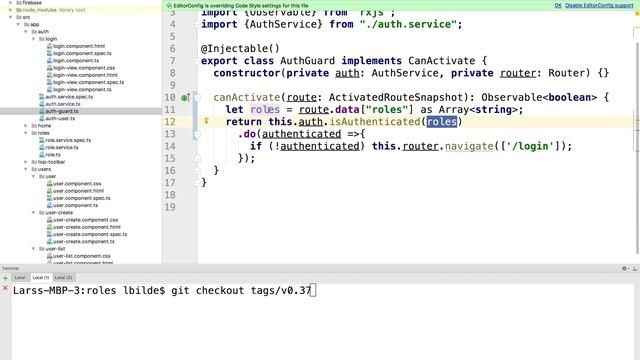
Task: Expand the top-toolbar folder
Action: [x=26, y=162]
